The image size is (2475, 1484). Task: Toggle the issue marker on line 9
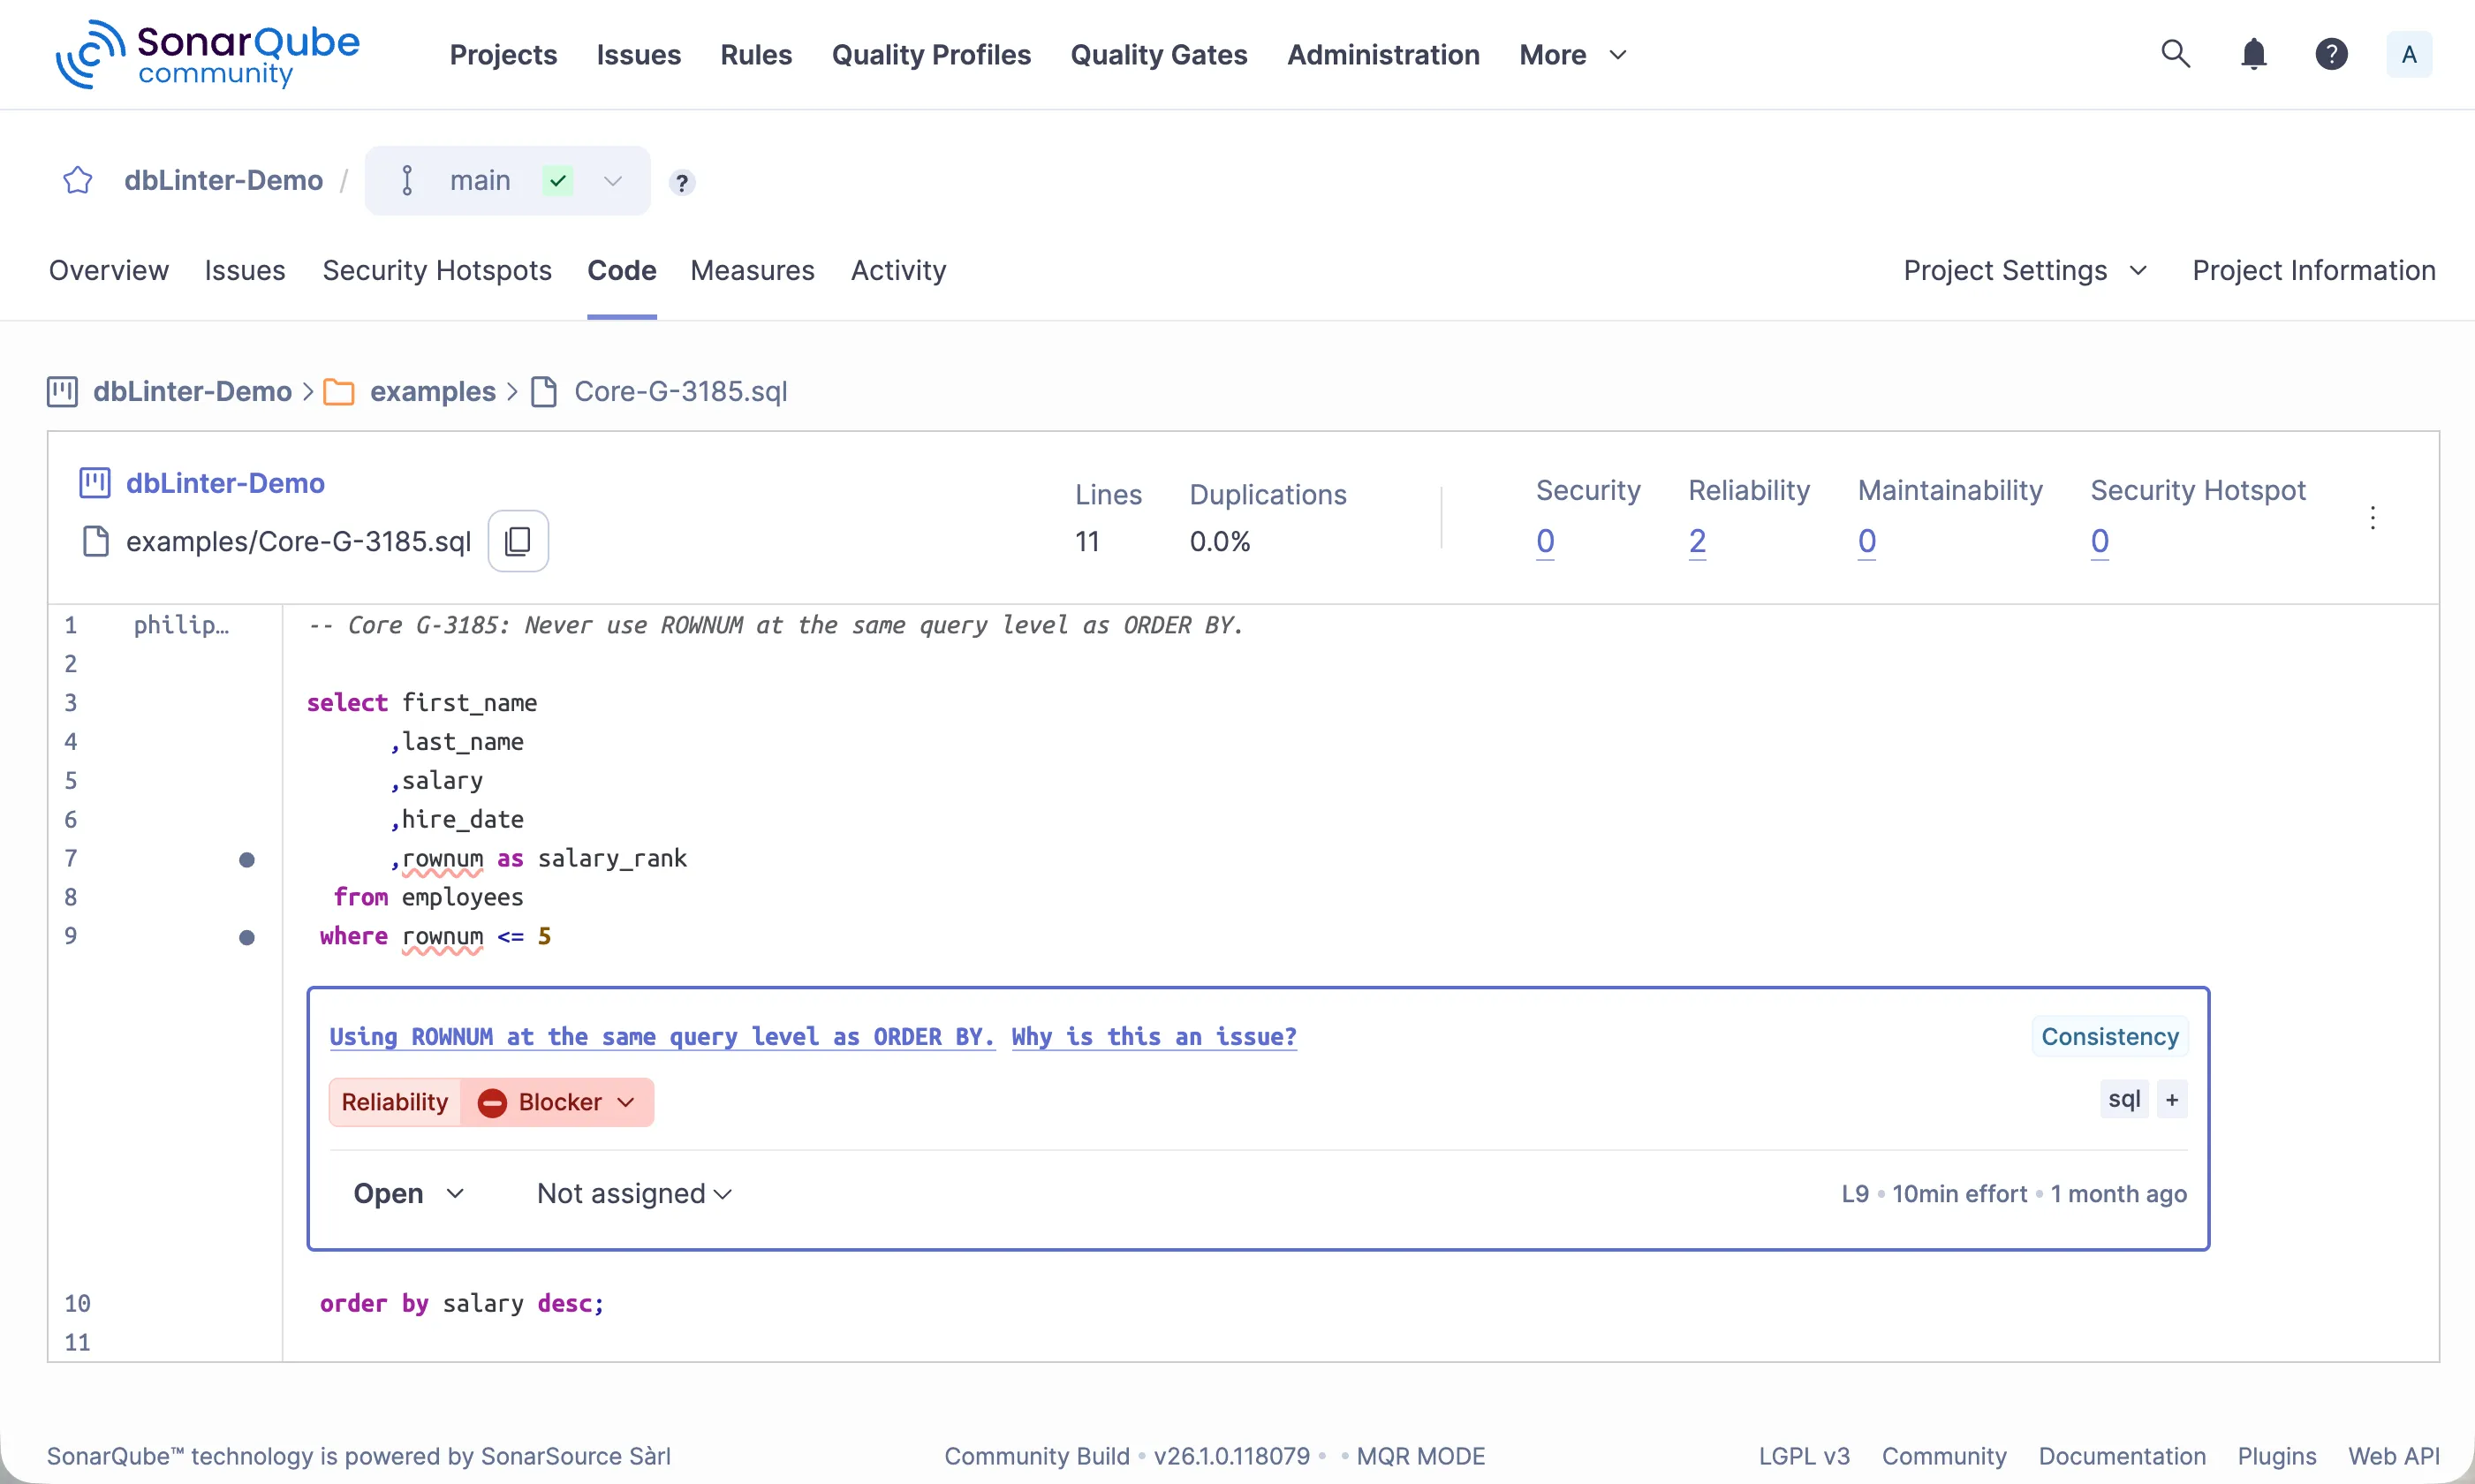[x=247, y=937]
